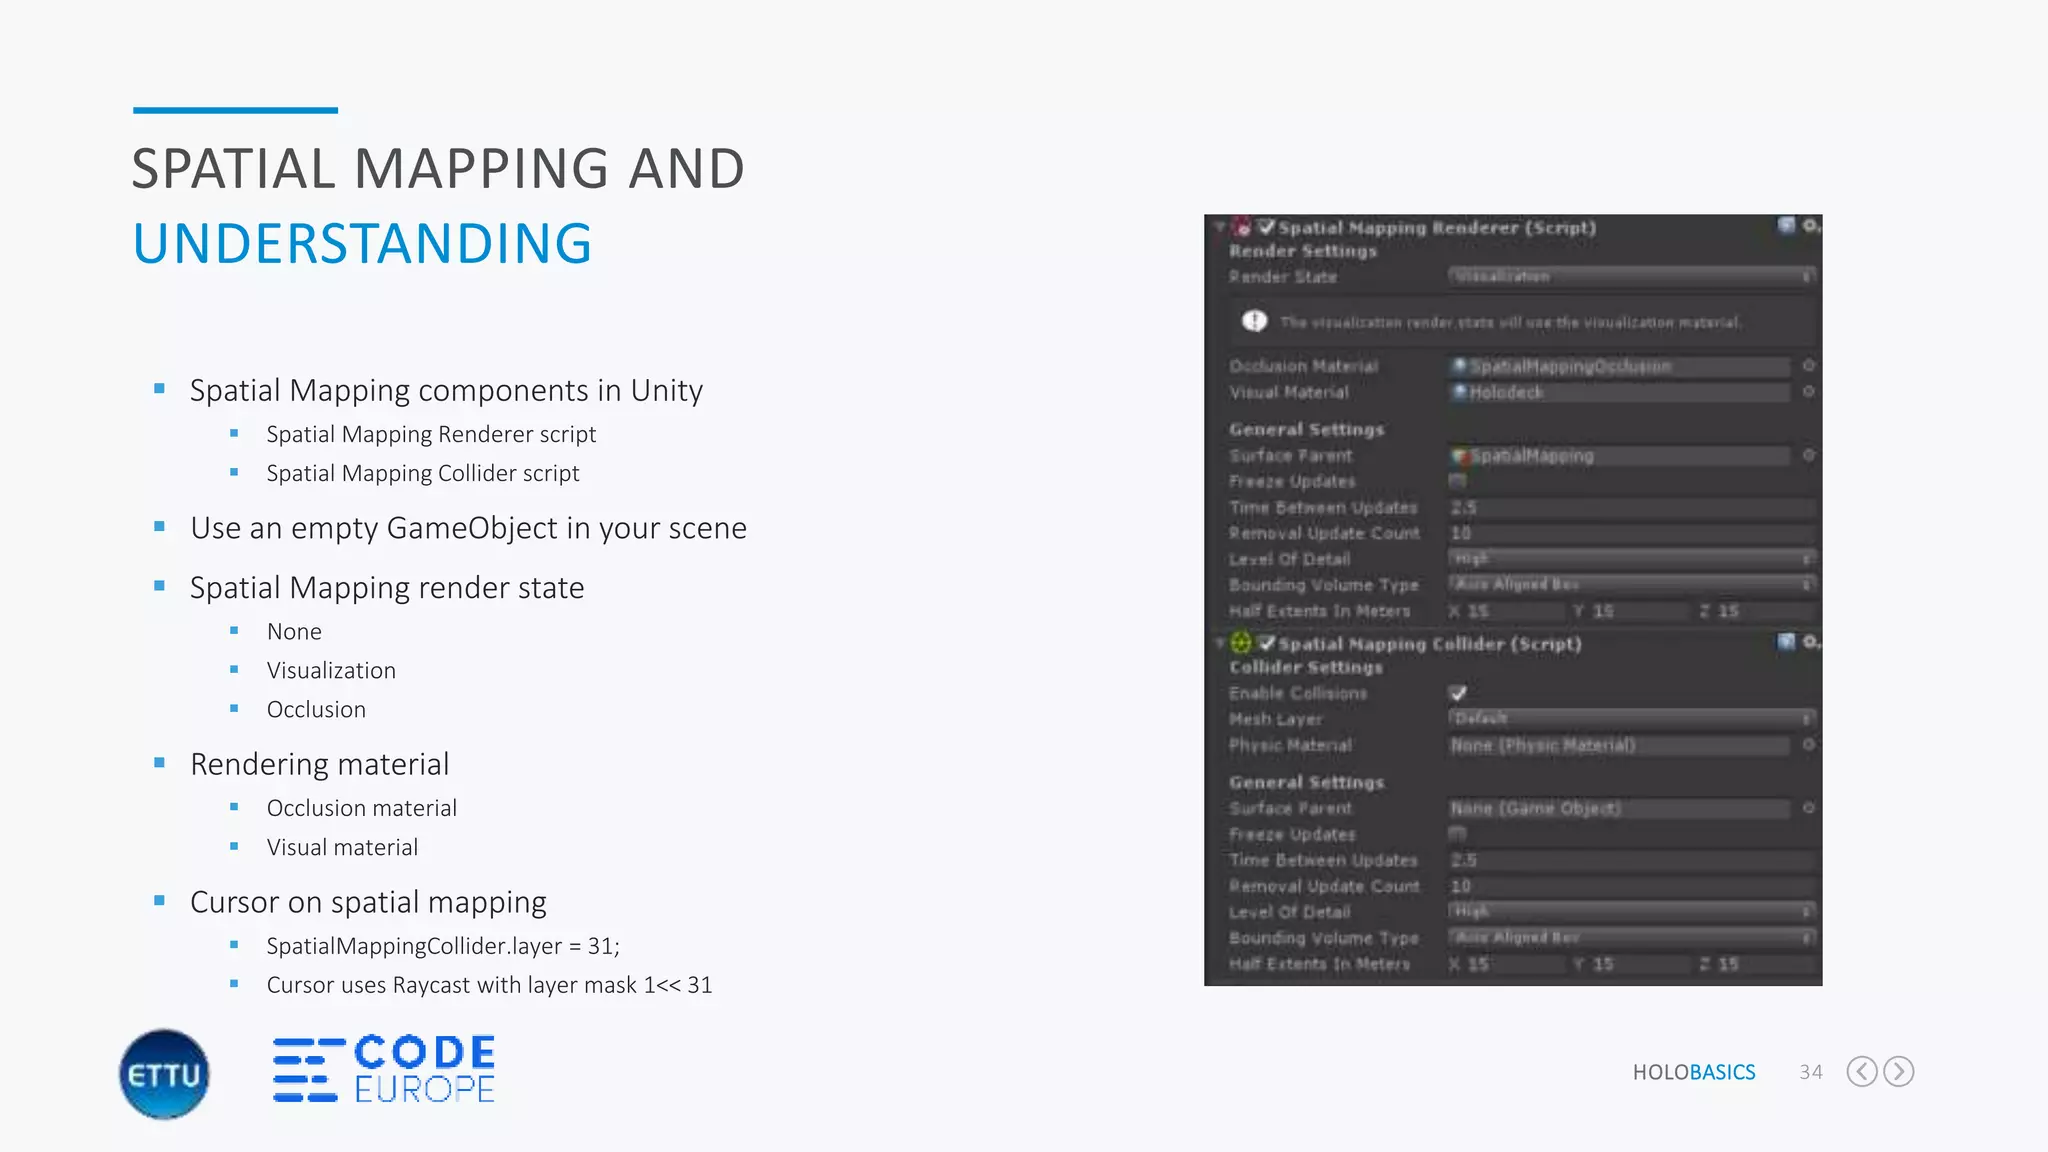
Task: Click slide number 34
Action: (1811, 1072)
